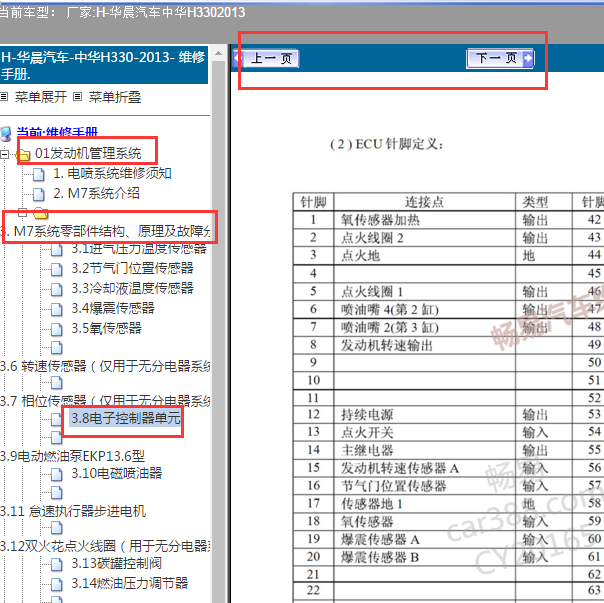Select 3.8电子控制器单元 entry
This screenshot has width=604, height=603.
(x=126, y=418)
